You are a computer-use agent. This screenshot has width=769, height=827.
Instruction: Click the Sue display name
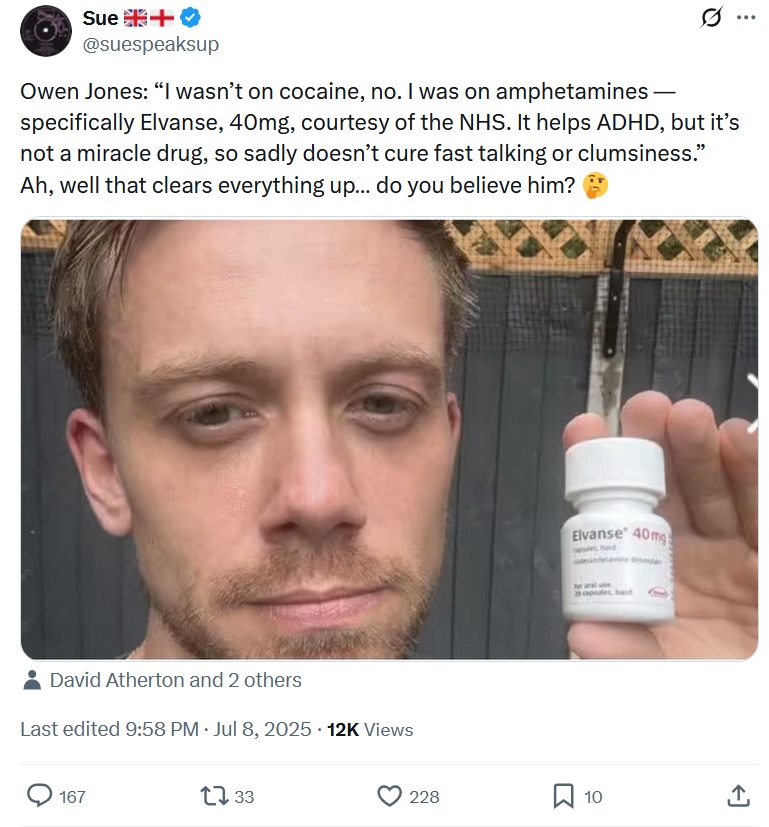(100, 18)
